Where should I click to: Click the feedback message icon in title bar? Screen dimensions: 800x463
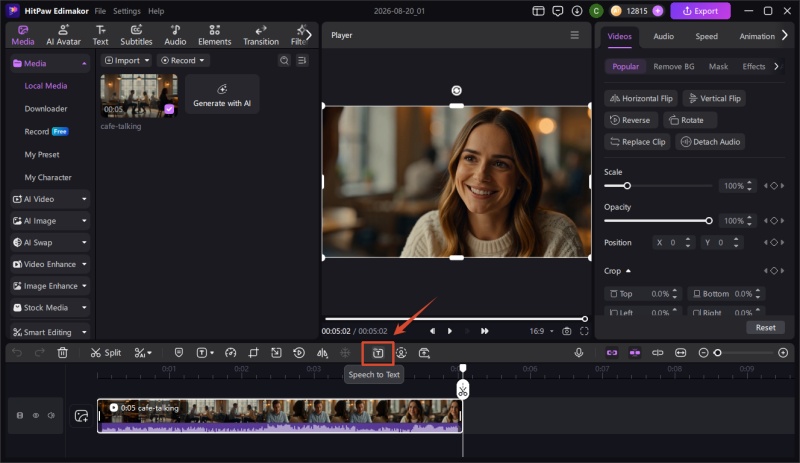tap(558, 11)
